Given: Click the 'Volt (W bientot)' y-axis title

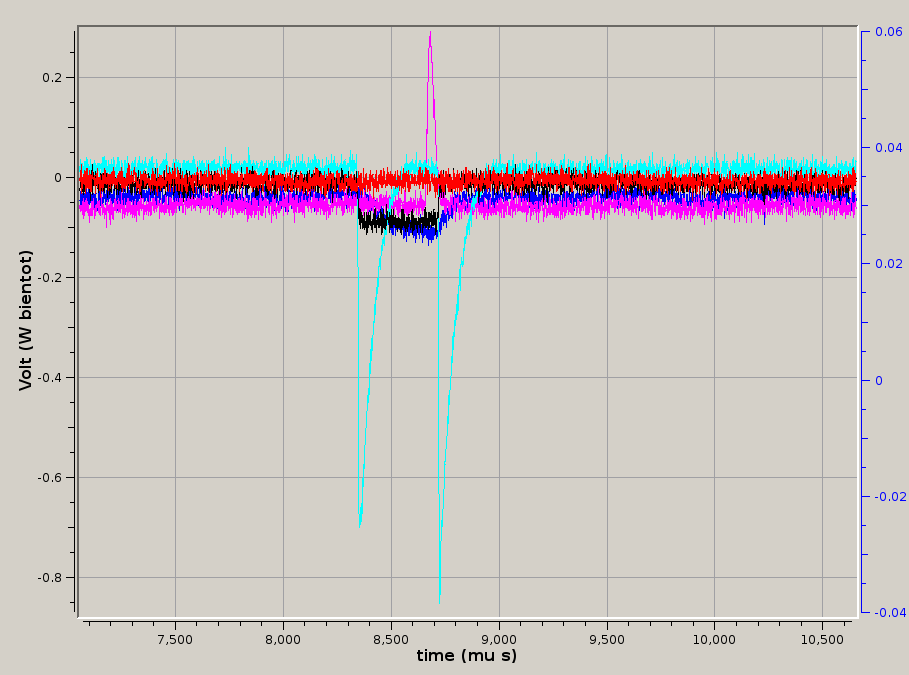Looking at the screenshot, I should pyautogui.click(x=27, y=320).
